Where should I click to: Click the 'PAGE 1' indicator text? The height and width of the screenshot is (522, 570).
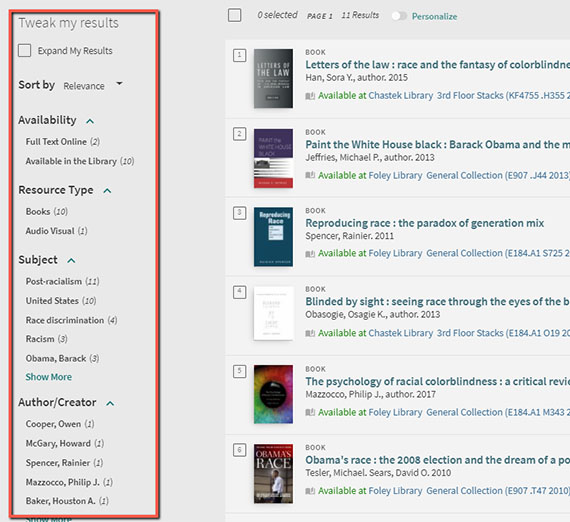(320, 16)
